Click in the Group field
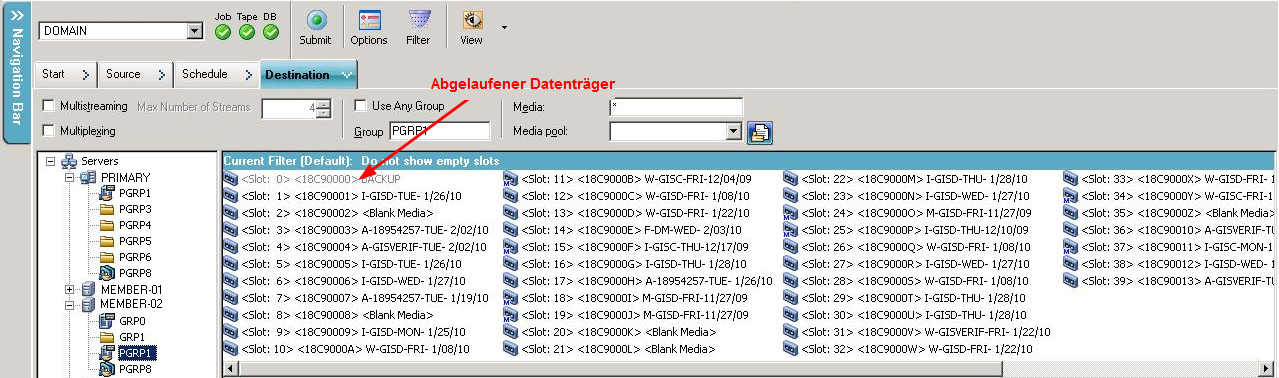 click(x=439, y=131)
